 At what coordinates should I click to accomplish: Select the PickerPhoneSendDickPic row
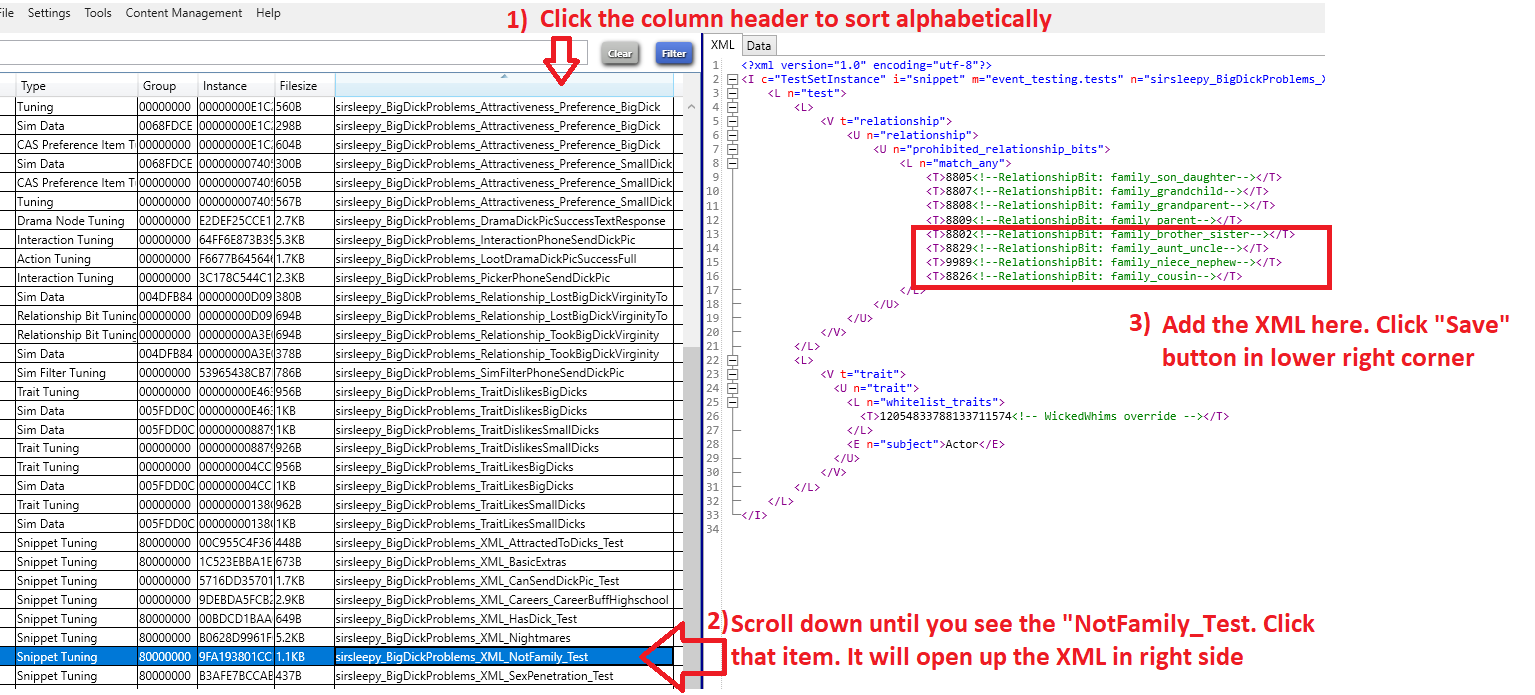[x=342, y=278]
